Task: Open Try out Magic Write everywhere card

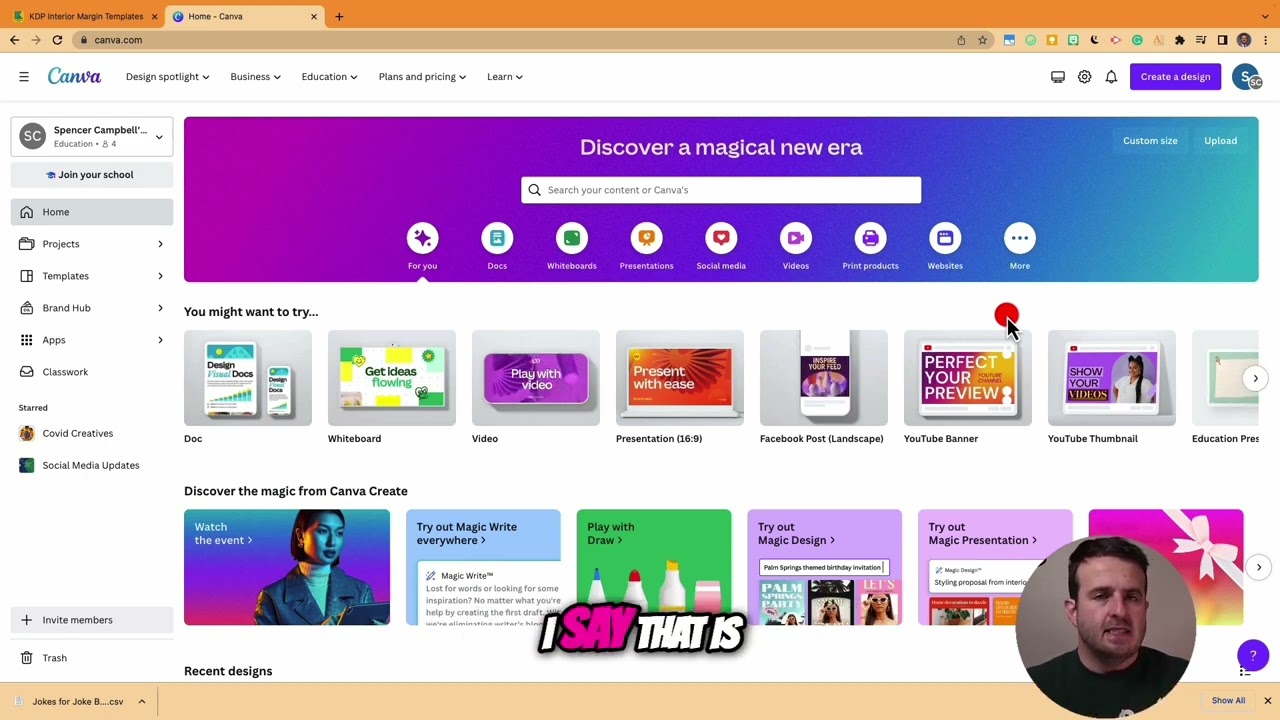Action: click(x=483, y=567)
